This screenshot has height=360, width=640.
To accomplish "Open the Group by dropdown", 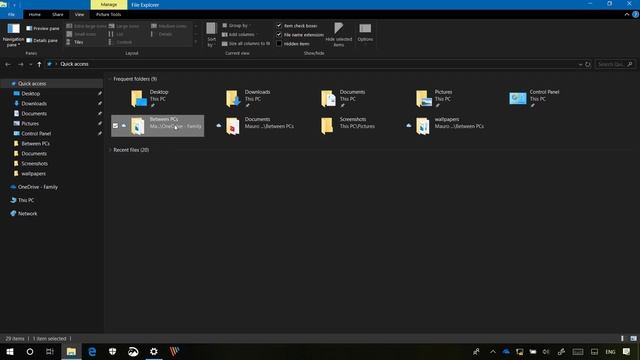I will click(x=236, y=25).
